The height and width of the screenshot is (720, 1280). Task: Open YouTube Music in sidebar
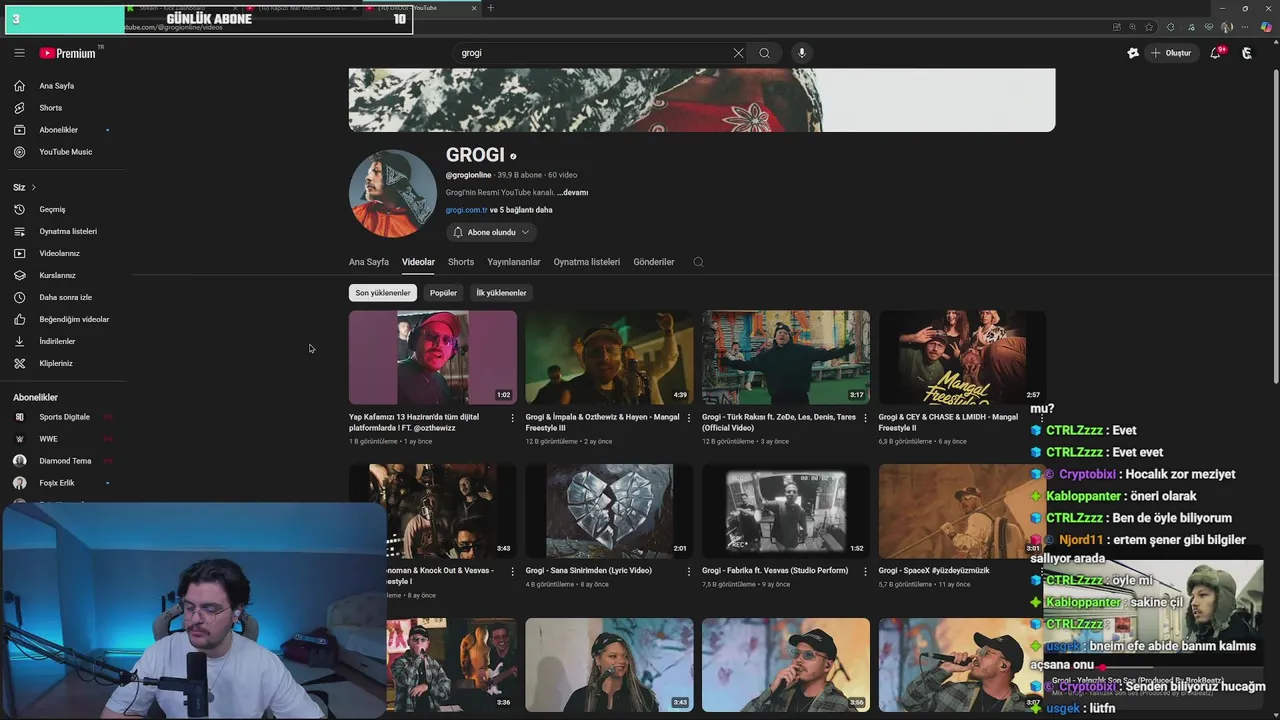tap(65, 152)
